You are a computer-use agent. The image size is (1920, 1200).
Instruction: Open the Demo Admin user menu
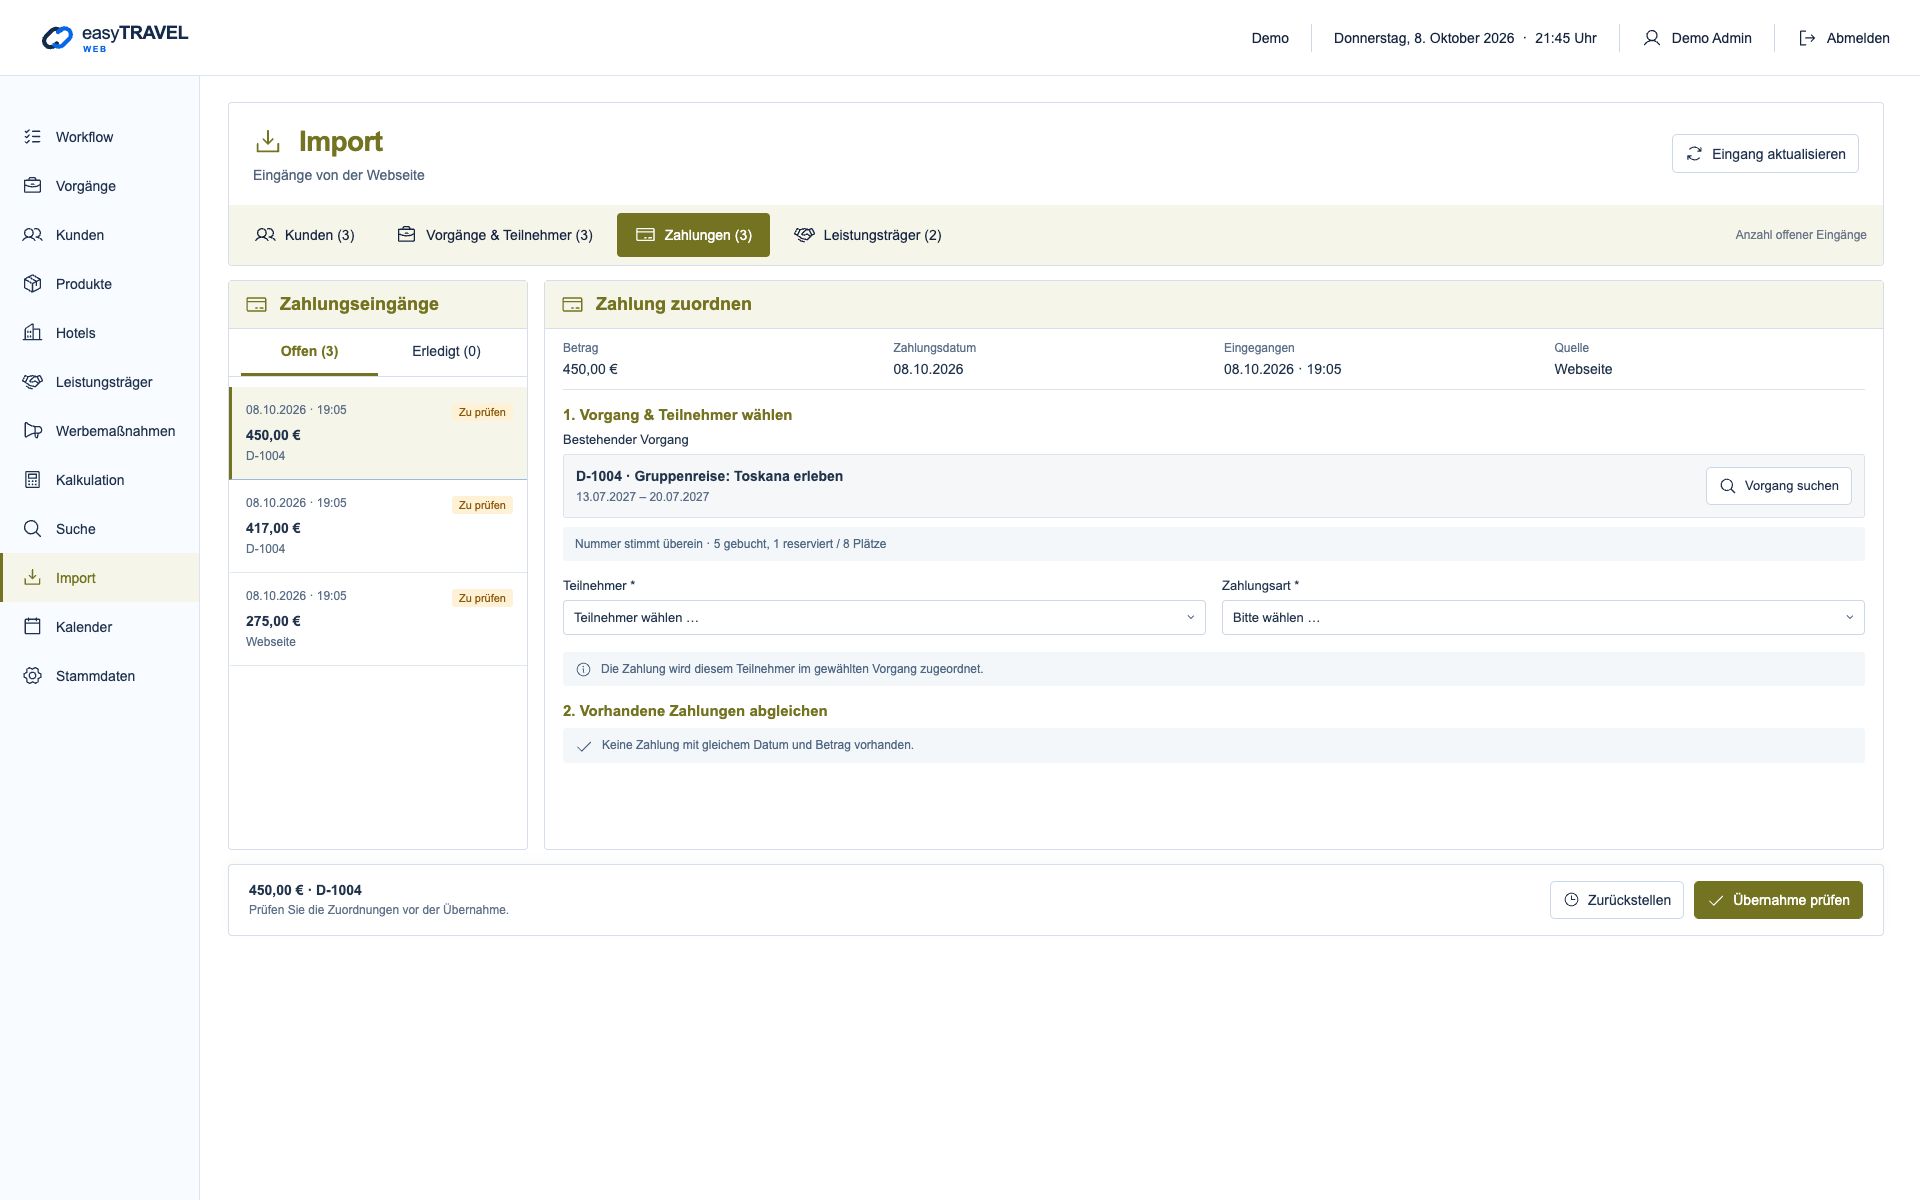point(1698,38)
